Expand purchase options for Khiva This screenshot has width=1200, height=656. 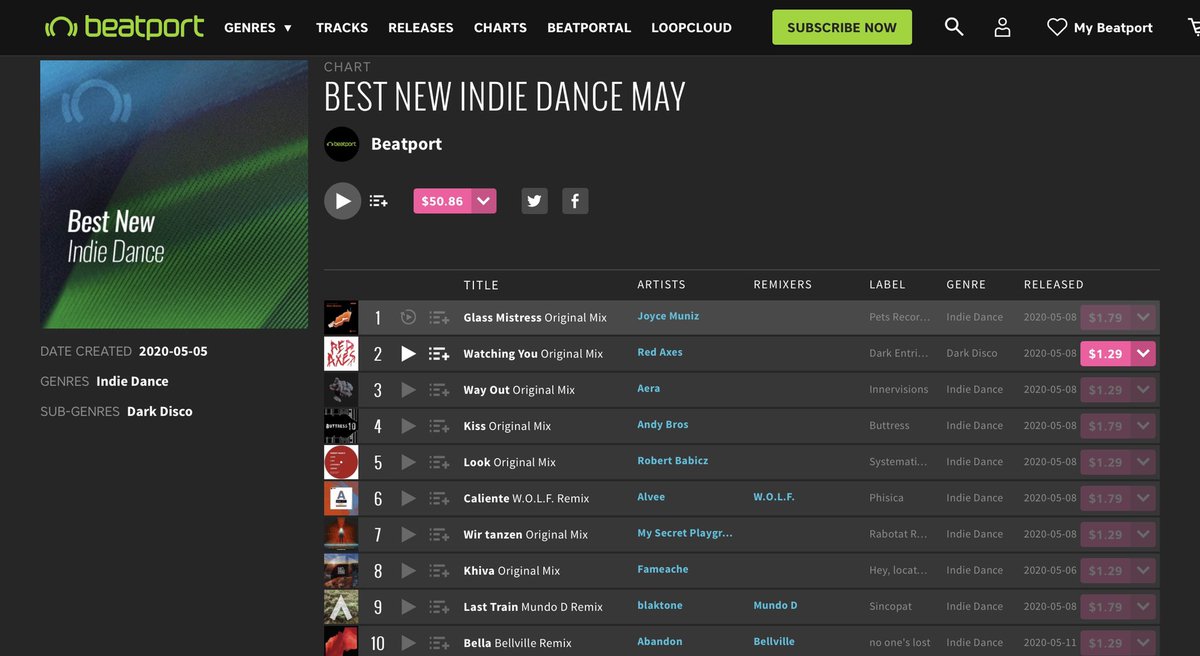(x=1143, y=570)
